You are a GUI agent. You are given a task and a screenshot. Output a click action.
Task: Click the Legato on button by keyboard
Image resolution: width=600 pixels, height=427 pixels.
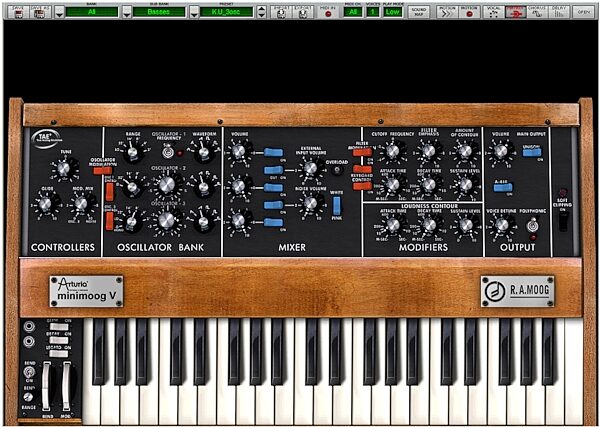pyautogui.click(x=59, y=354)
